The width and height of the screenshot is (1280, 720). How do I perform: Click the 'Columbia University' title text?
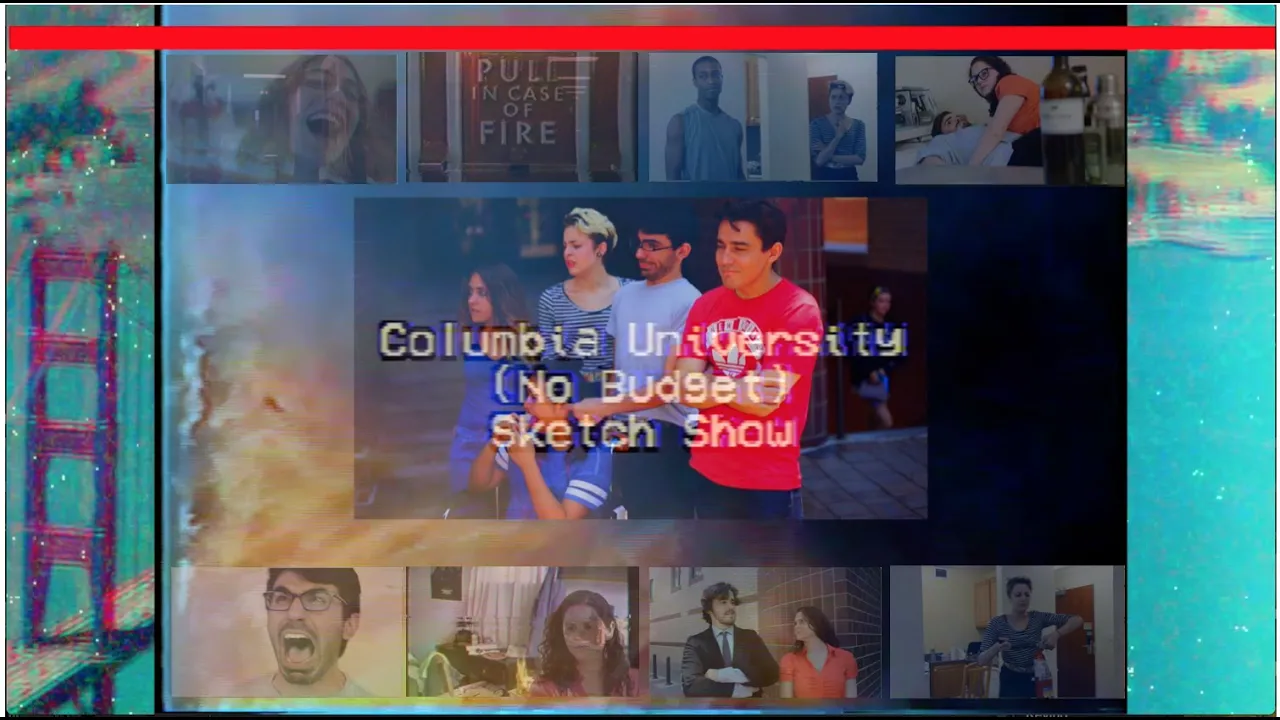(x=642, y=341)
